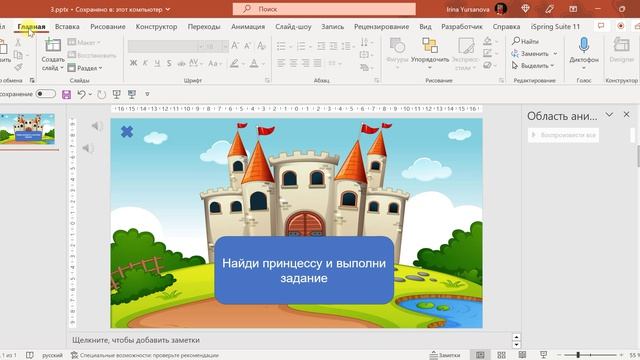Switch to the Анимация tab
Viewport: 640px width, 360px height.
pyautogui.click(x=248, y=27)
